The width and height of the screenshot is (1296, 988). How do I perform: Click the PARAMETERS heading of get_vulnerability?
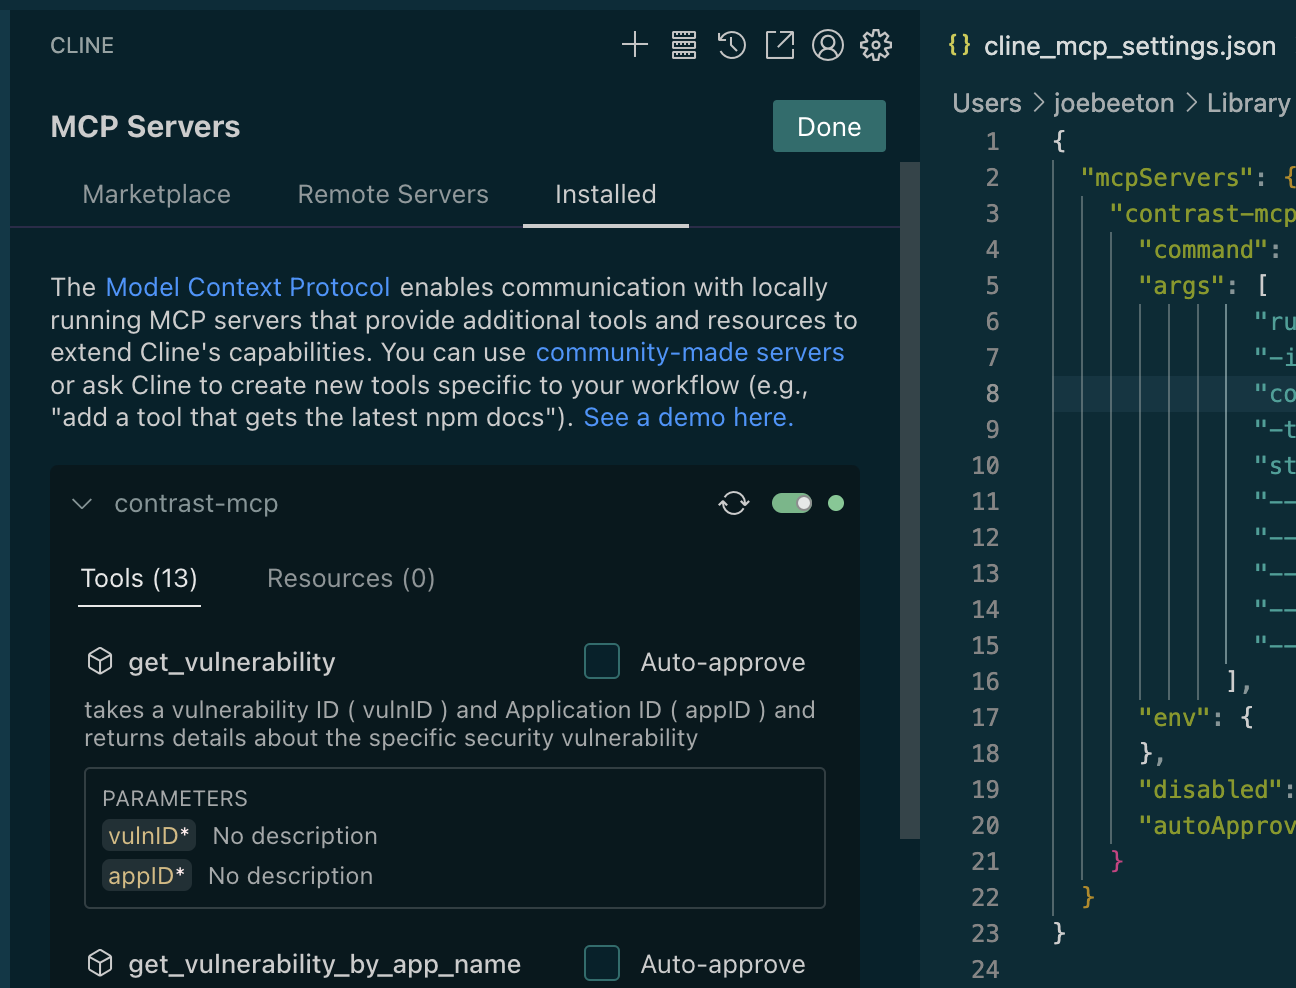pyautogui.click(x=175, y=798)
